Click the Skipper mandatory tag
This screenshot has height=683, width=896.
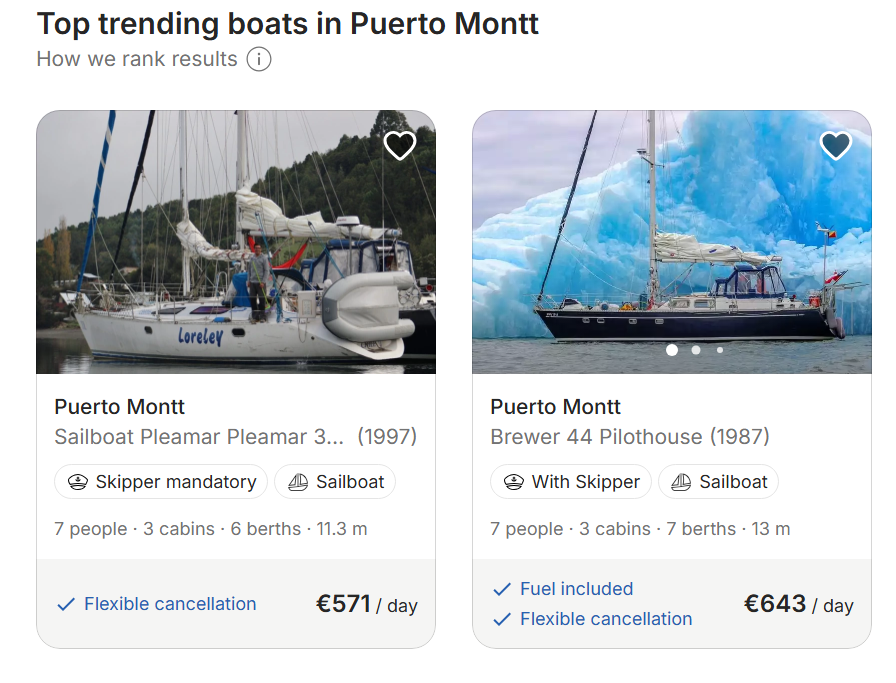point(161,482)
